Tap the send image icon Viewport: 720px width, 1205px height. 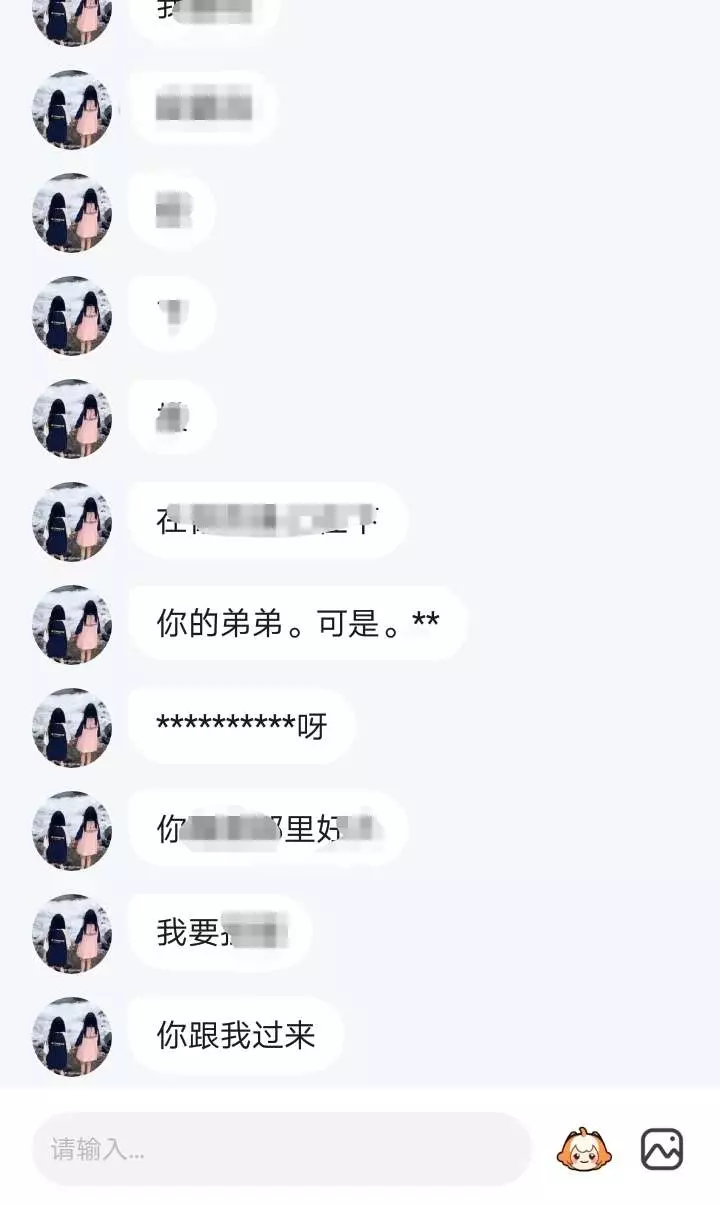662,1149
